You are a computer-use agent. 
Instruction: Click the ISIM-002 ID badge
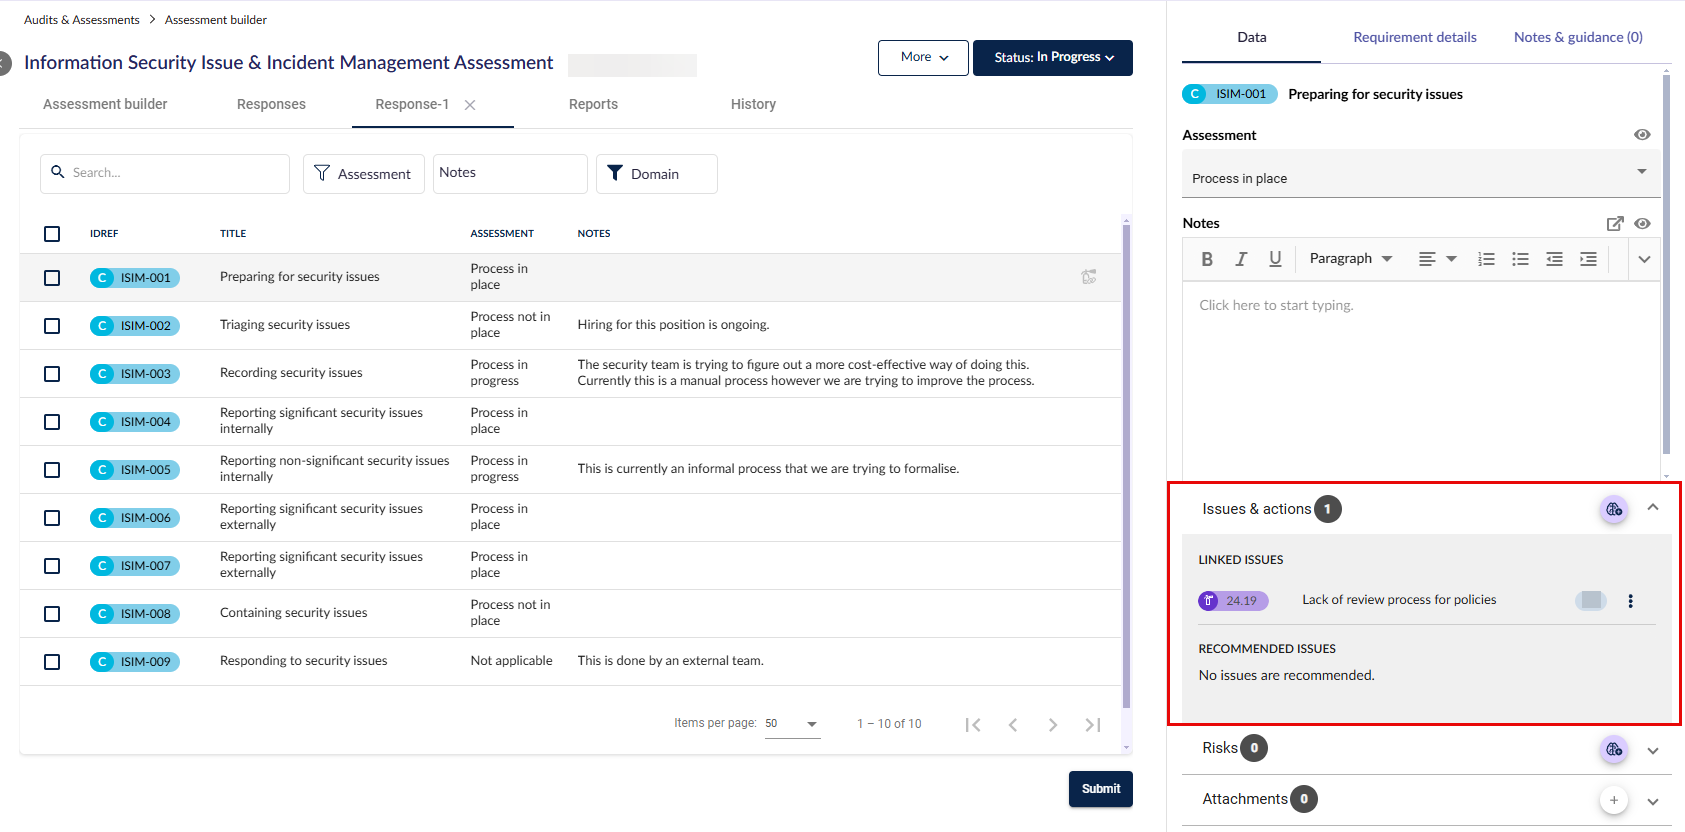(x=135, y=326)
